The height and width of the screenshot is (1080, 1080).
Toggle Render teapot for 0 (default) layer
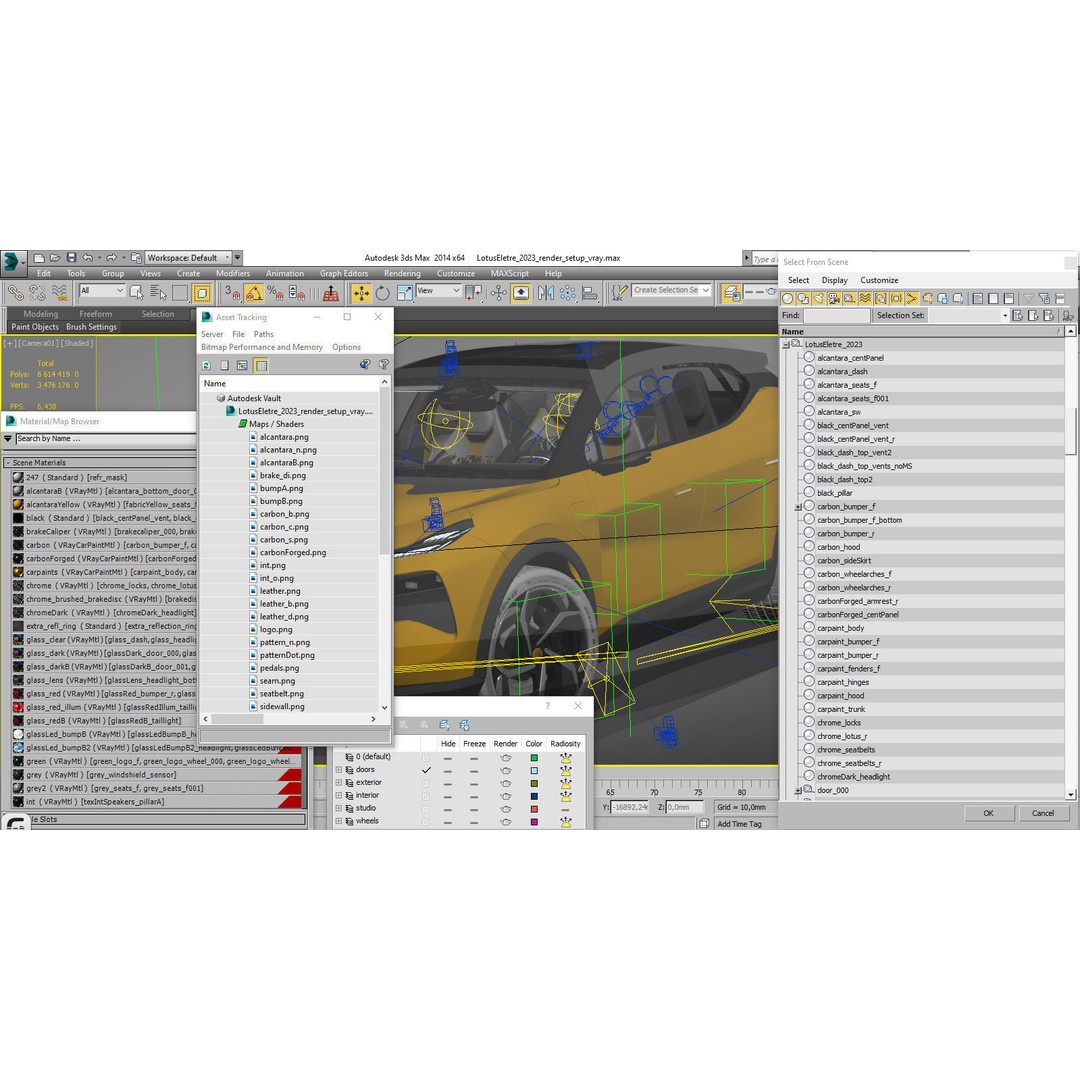click(x=506, y=758)
